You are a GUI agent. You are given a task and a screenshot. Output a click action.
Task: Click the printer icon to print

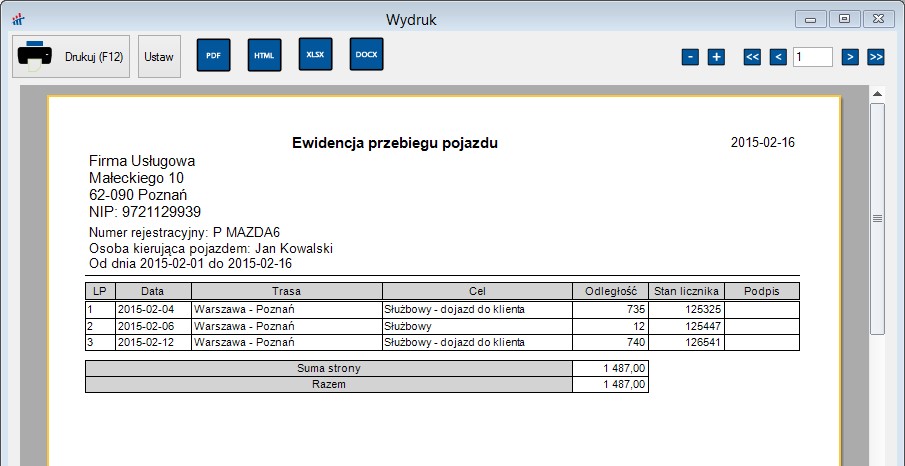tap(37, 56)
